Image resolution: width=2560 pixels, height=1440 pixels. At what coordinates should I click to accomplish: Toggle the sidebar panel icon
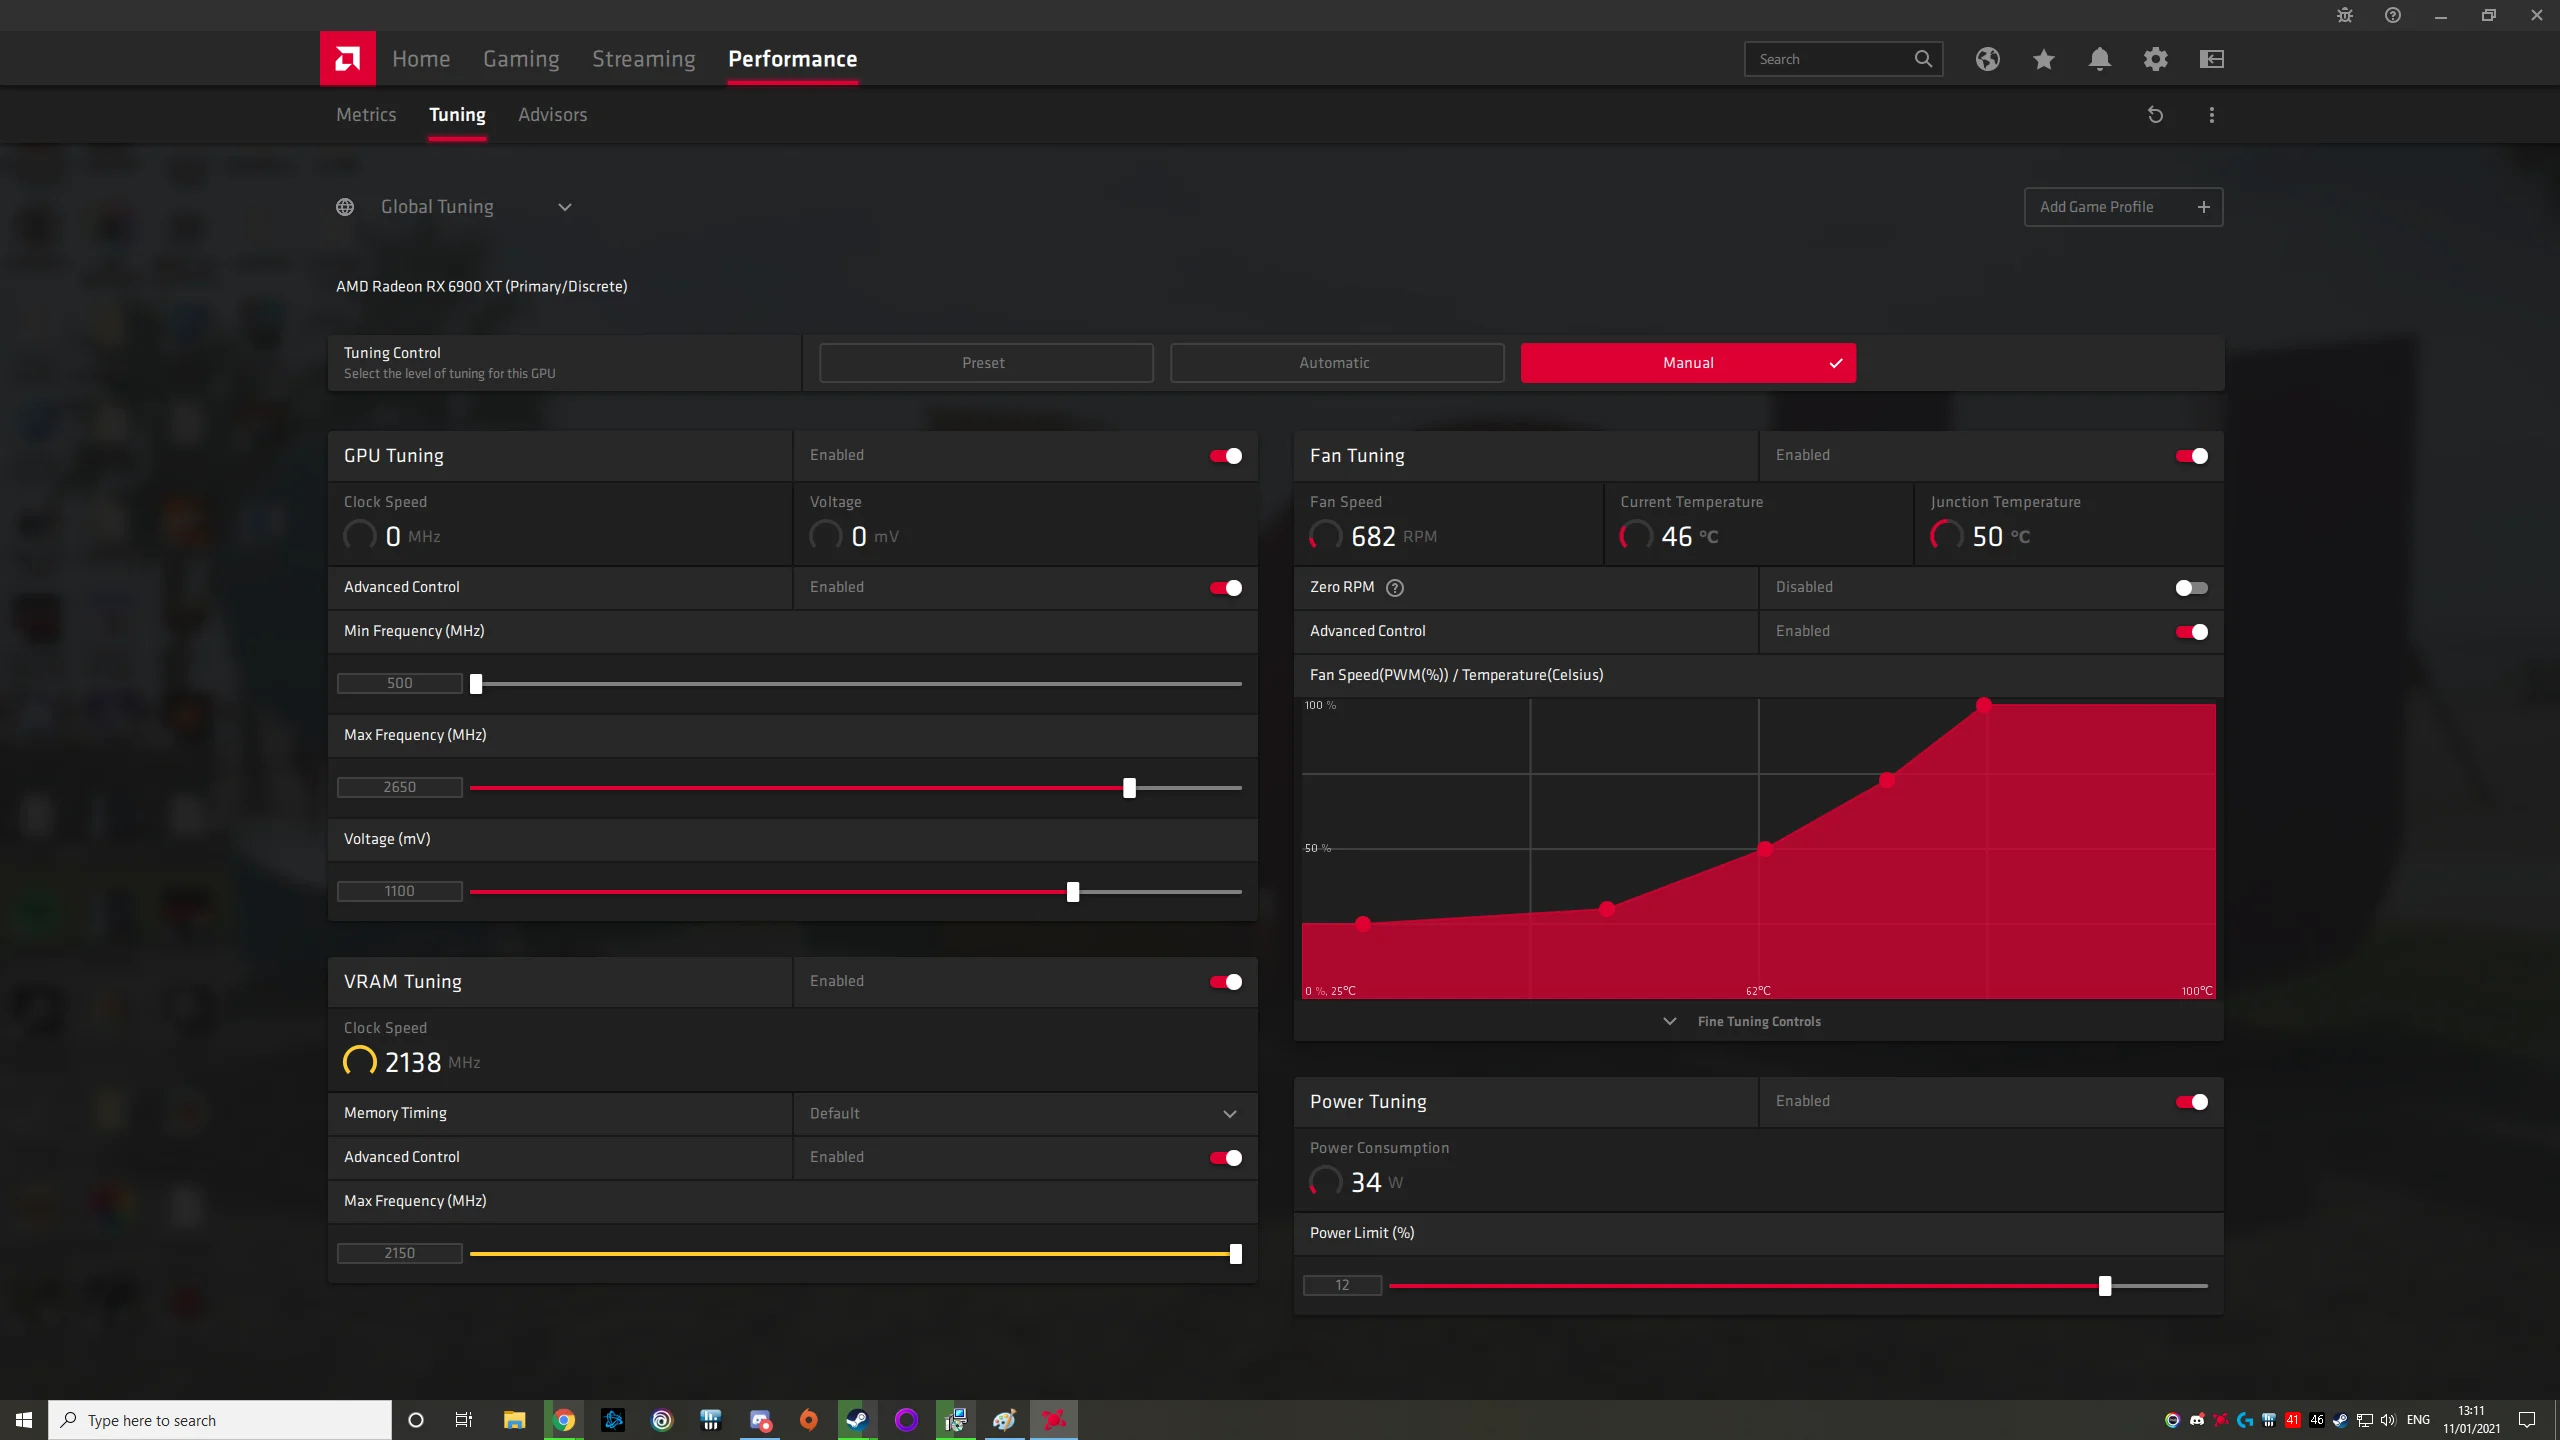tap(2211, 59)
